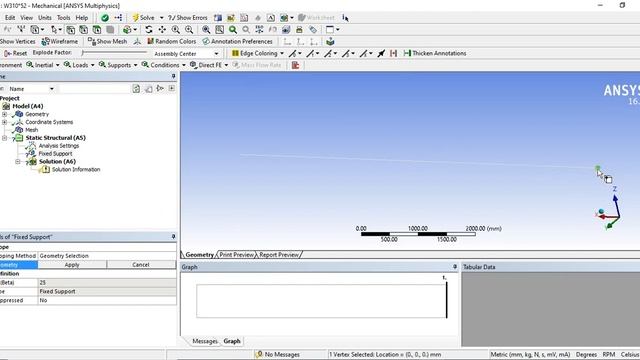
Task: Pin the Outline panel
Action: [x=173, y=76]
